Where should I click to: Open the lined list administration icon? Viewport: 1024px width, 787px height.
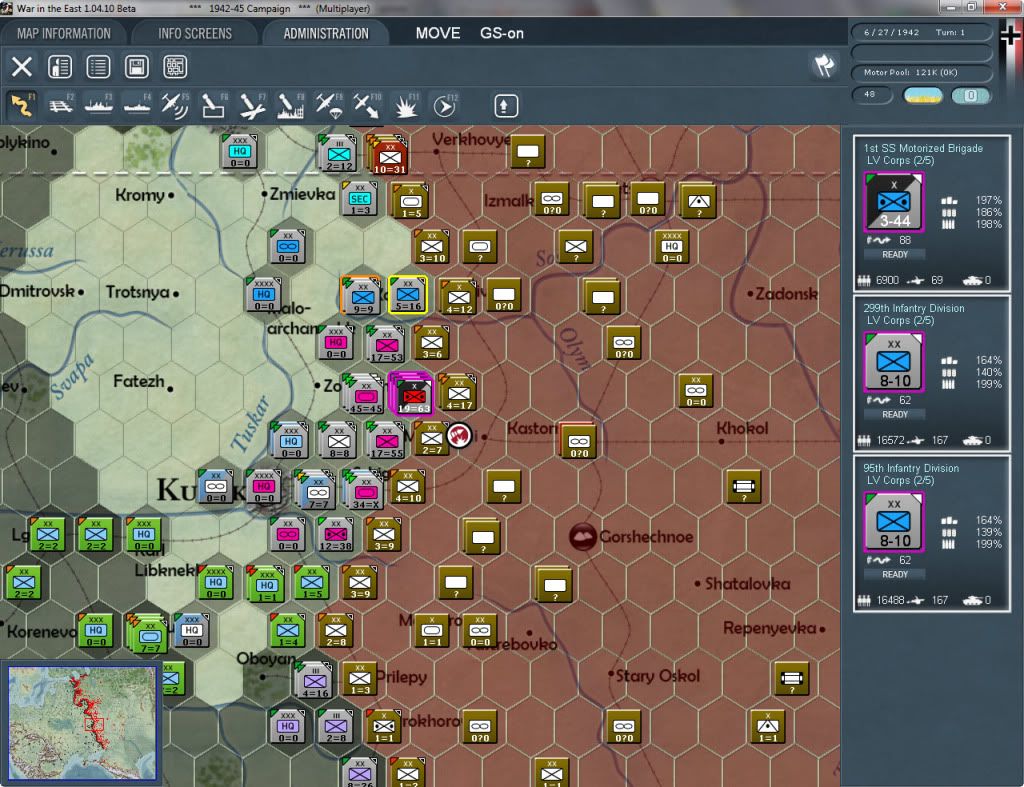(98, 67)
